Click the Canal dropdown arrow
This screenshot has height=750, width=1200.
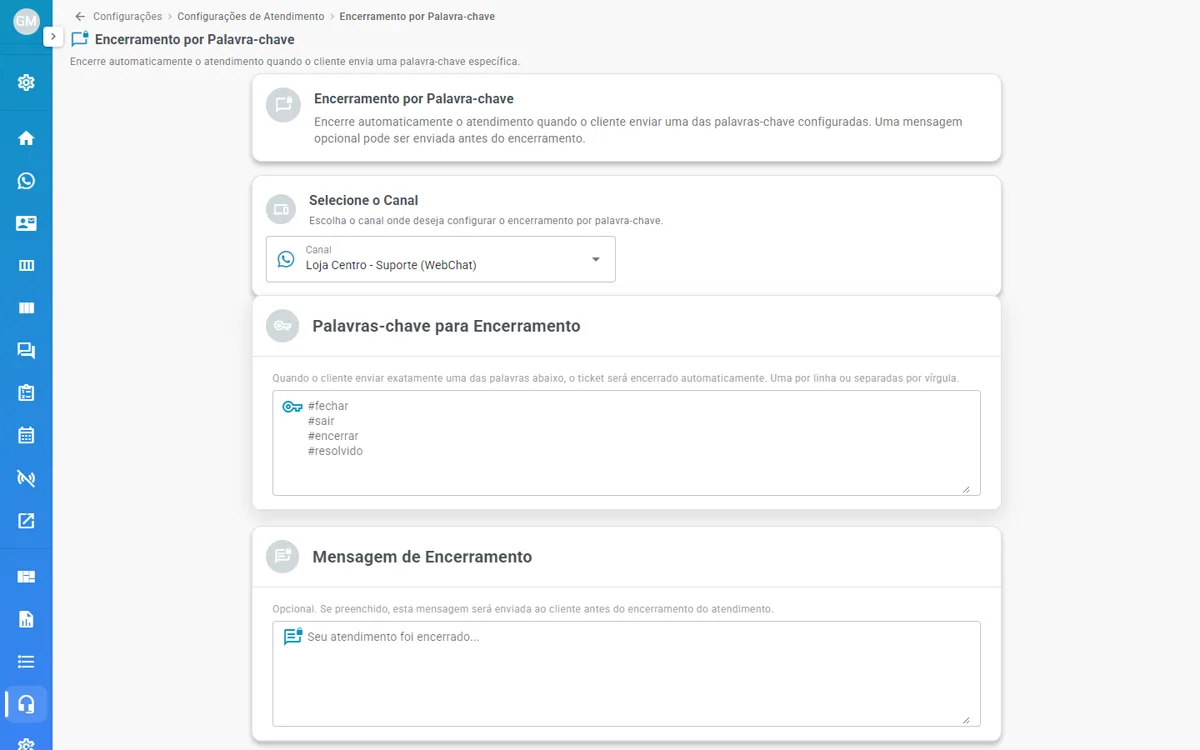click(x=596, y=259)
